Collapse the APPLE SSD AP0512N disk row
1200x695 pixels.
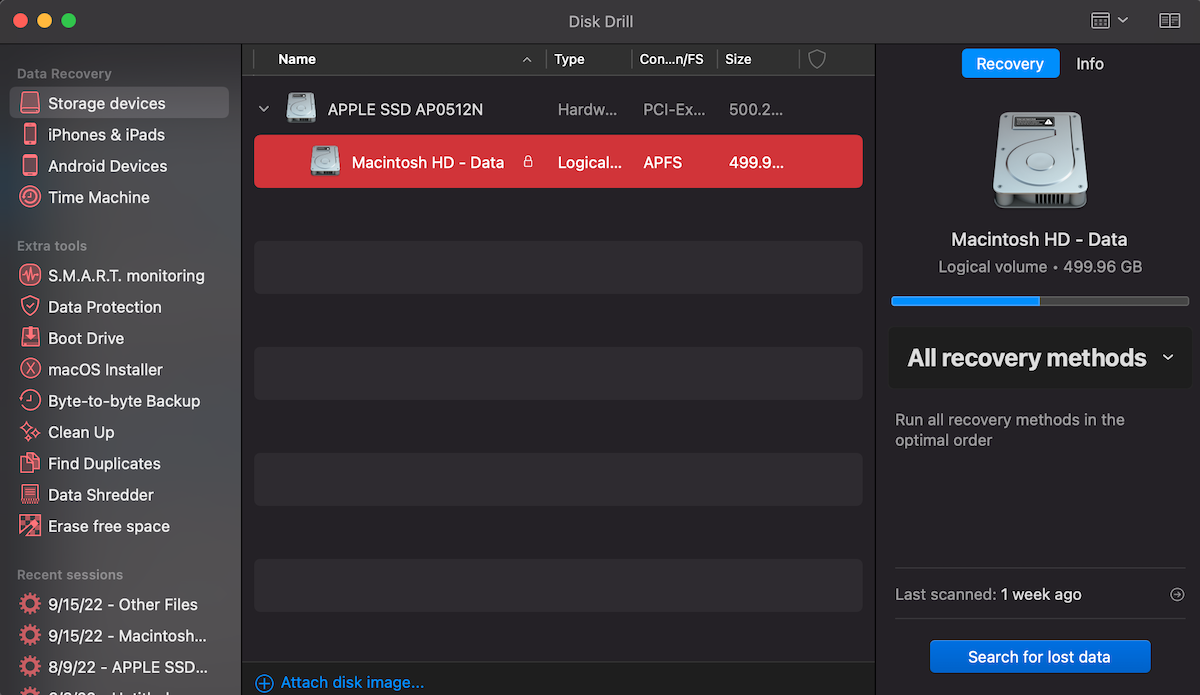(x=264, y=109)
